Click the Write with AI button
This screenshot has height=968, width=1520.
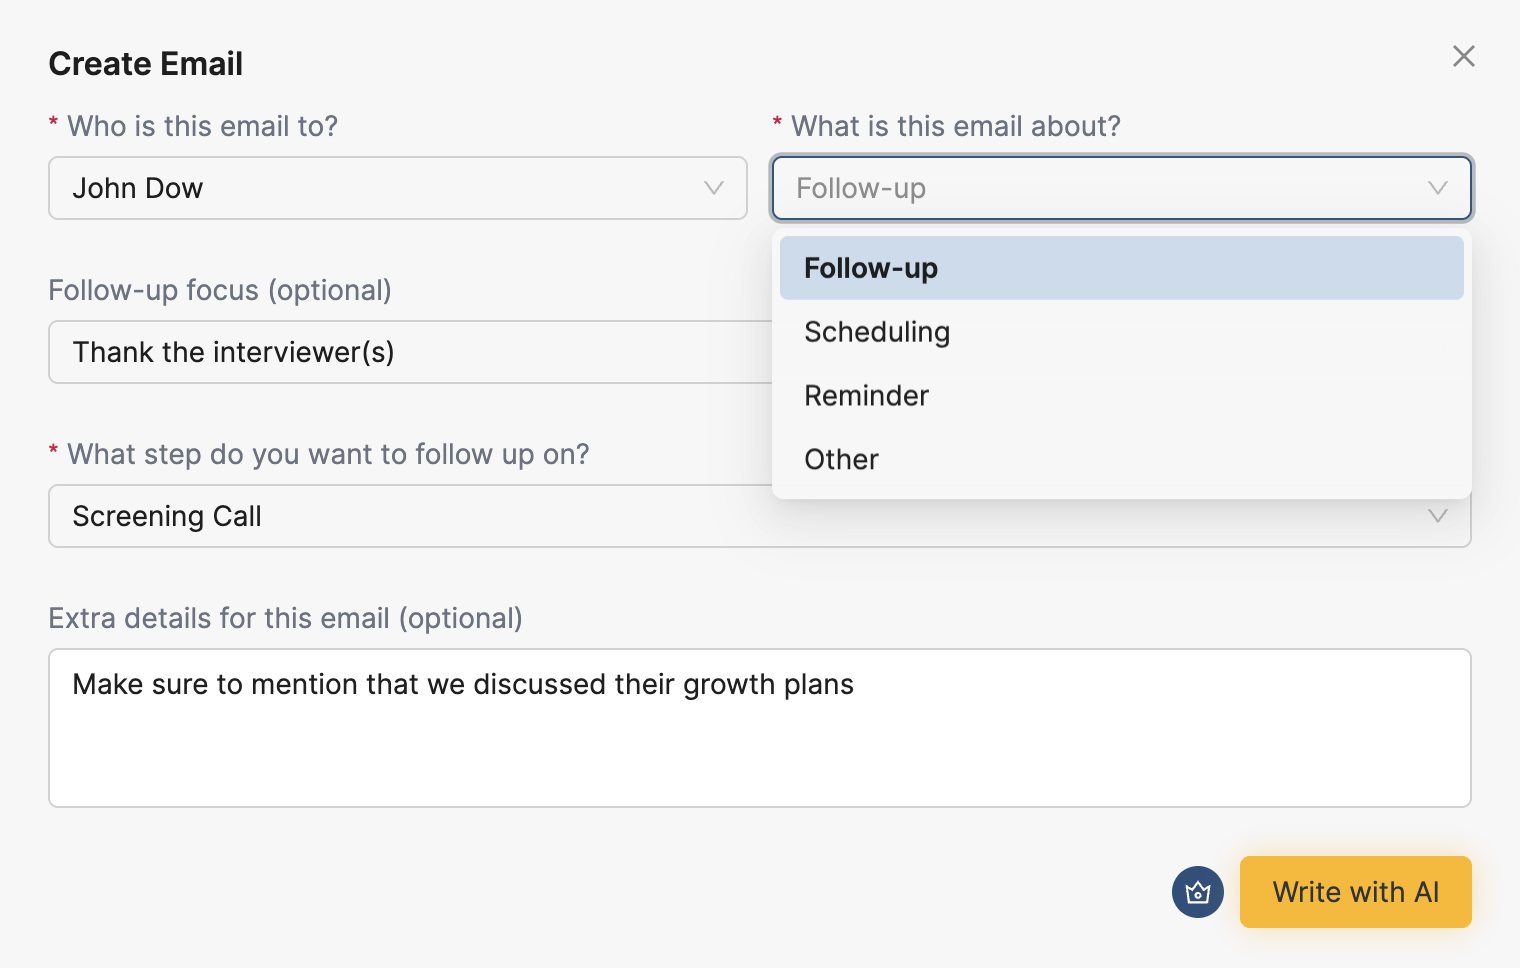pos(1355,892)
